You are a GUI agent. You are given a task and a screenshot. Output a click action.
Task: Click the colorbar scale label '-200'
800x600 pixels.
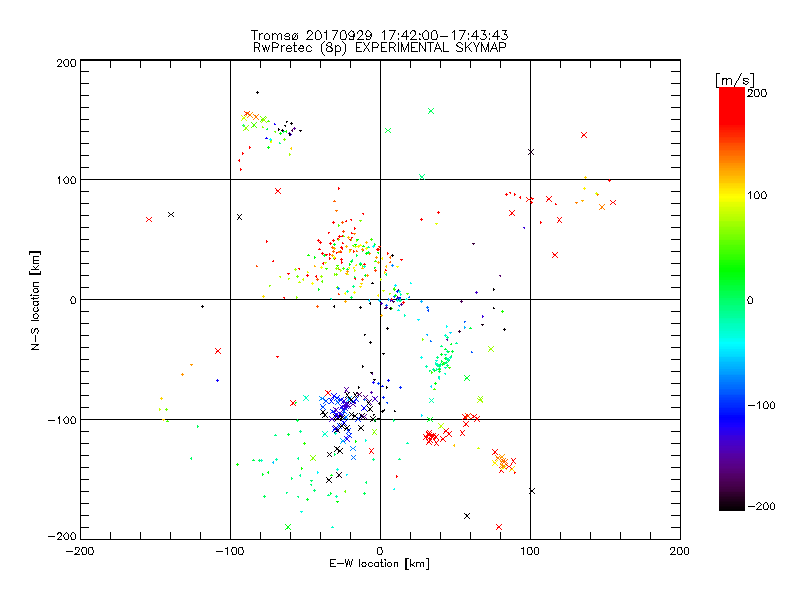click(761, 506)
